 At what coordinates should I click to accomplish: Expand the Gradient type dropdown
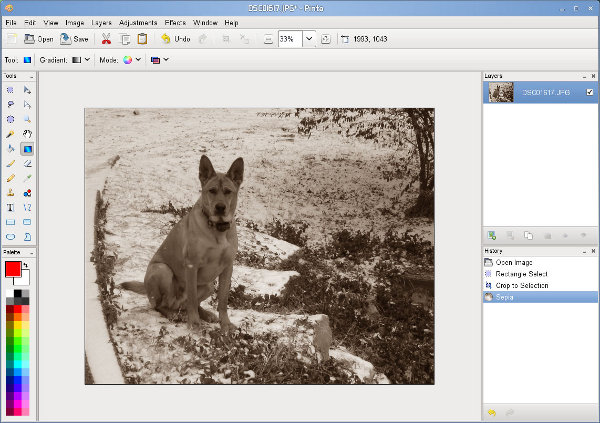click(80, 60)
